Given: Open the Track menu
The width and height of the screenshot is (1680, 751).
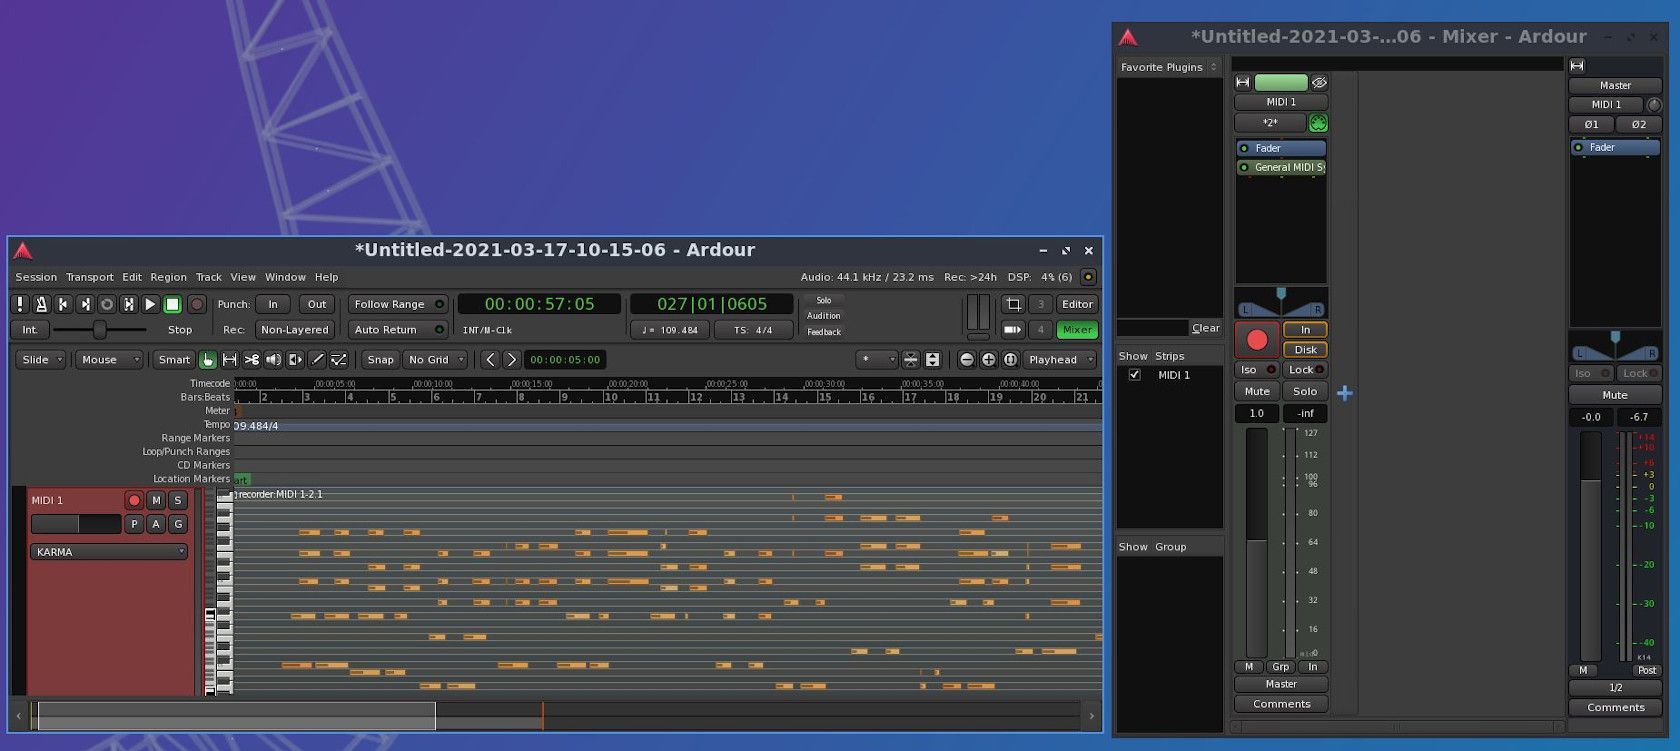Looking at the screenshot, I should [209, 277].
